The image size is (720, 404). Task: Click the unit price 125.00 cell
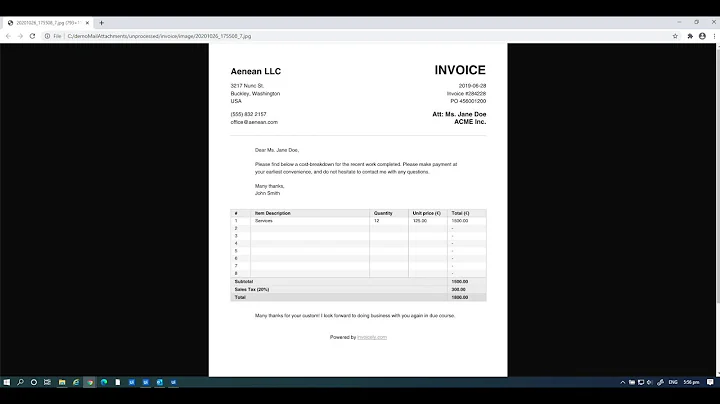[420, 221]
